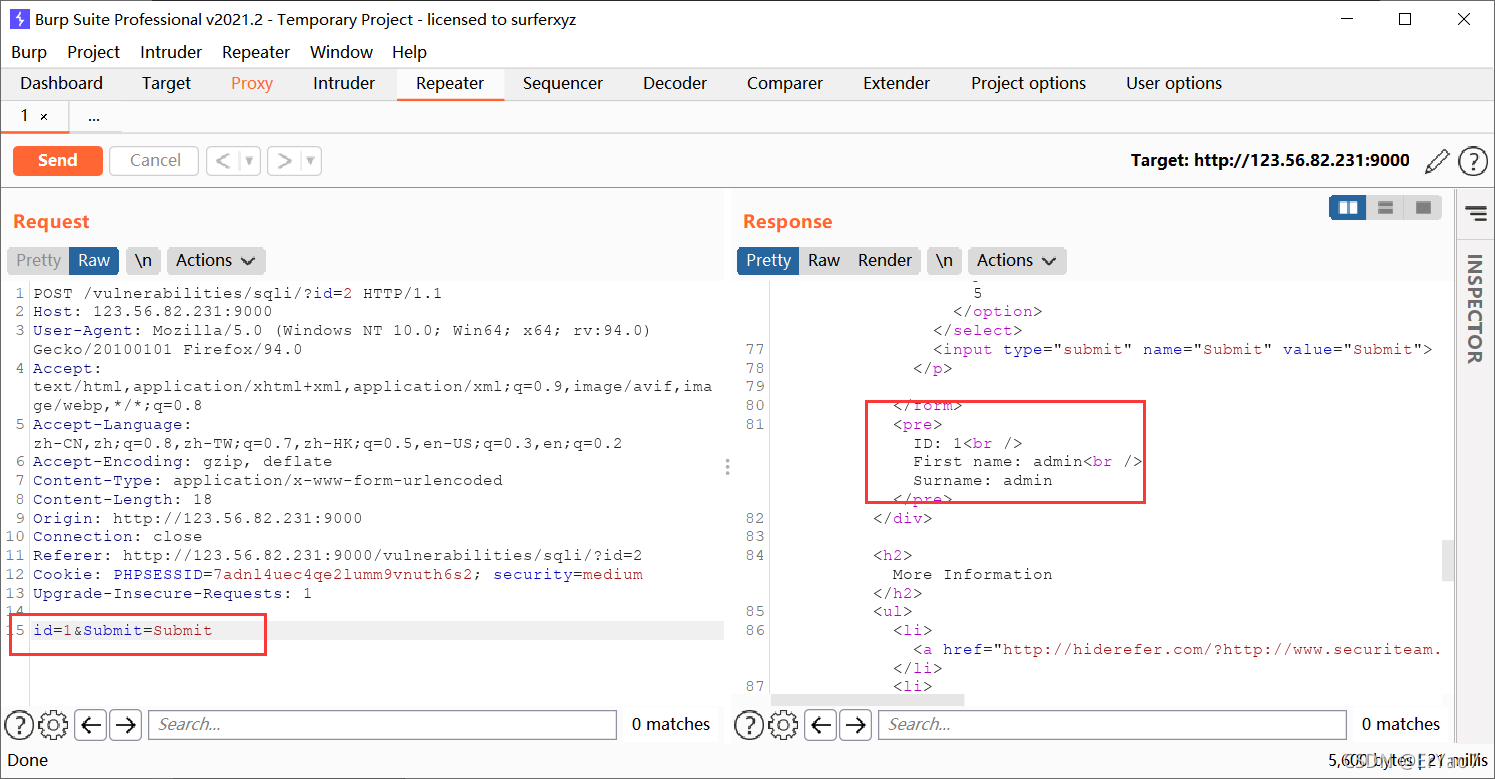Click the Burp Suite logo in the title bar
This screenshot has width=1495, height=779.
tap(19, 19)
